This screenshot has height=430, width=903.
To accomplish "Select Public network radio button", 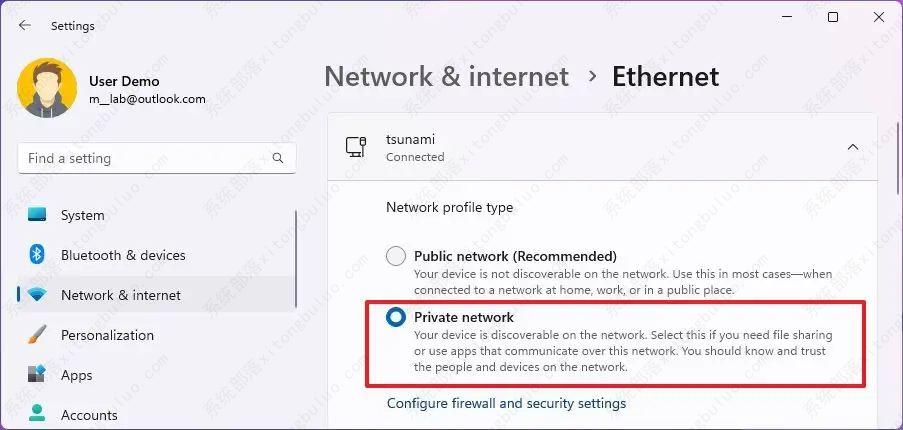I will 396,256.
